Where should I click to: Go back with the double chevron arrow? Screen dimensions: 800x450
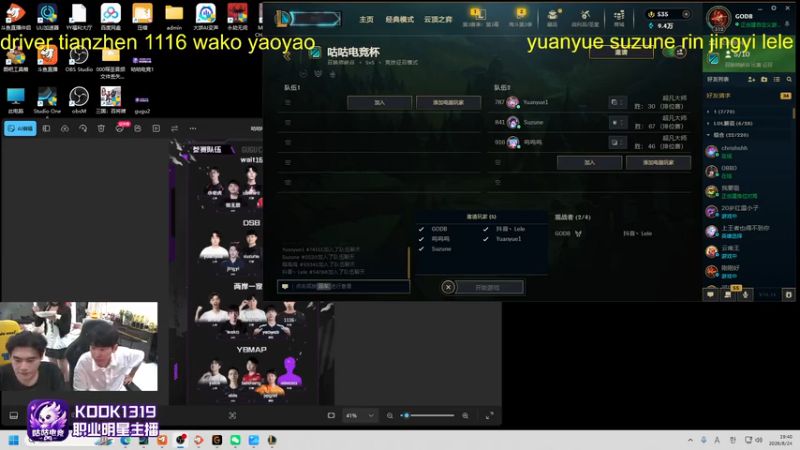(x=287, y=55)
